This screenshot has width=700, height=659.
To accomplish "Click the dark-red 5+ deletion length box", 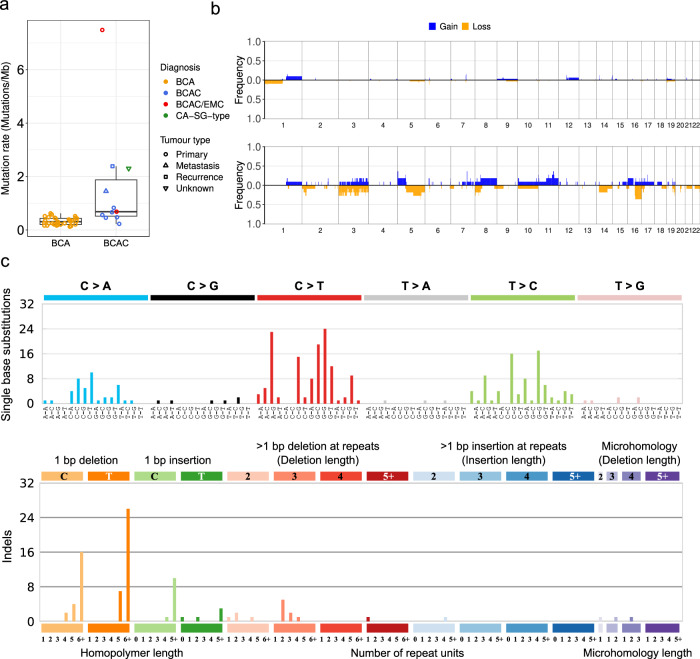I will pos(388,476).
